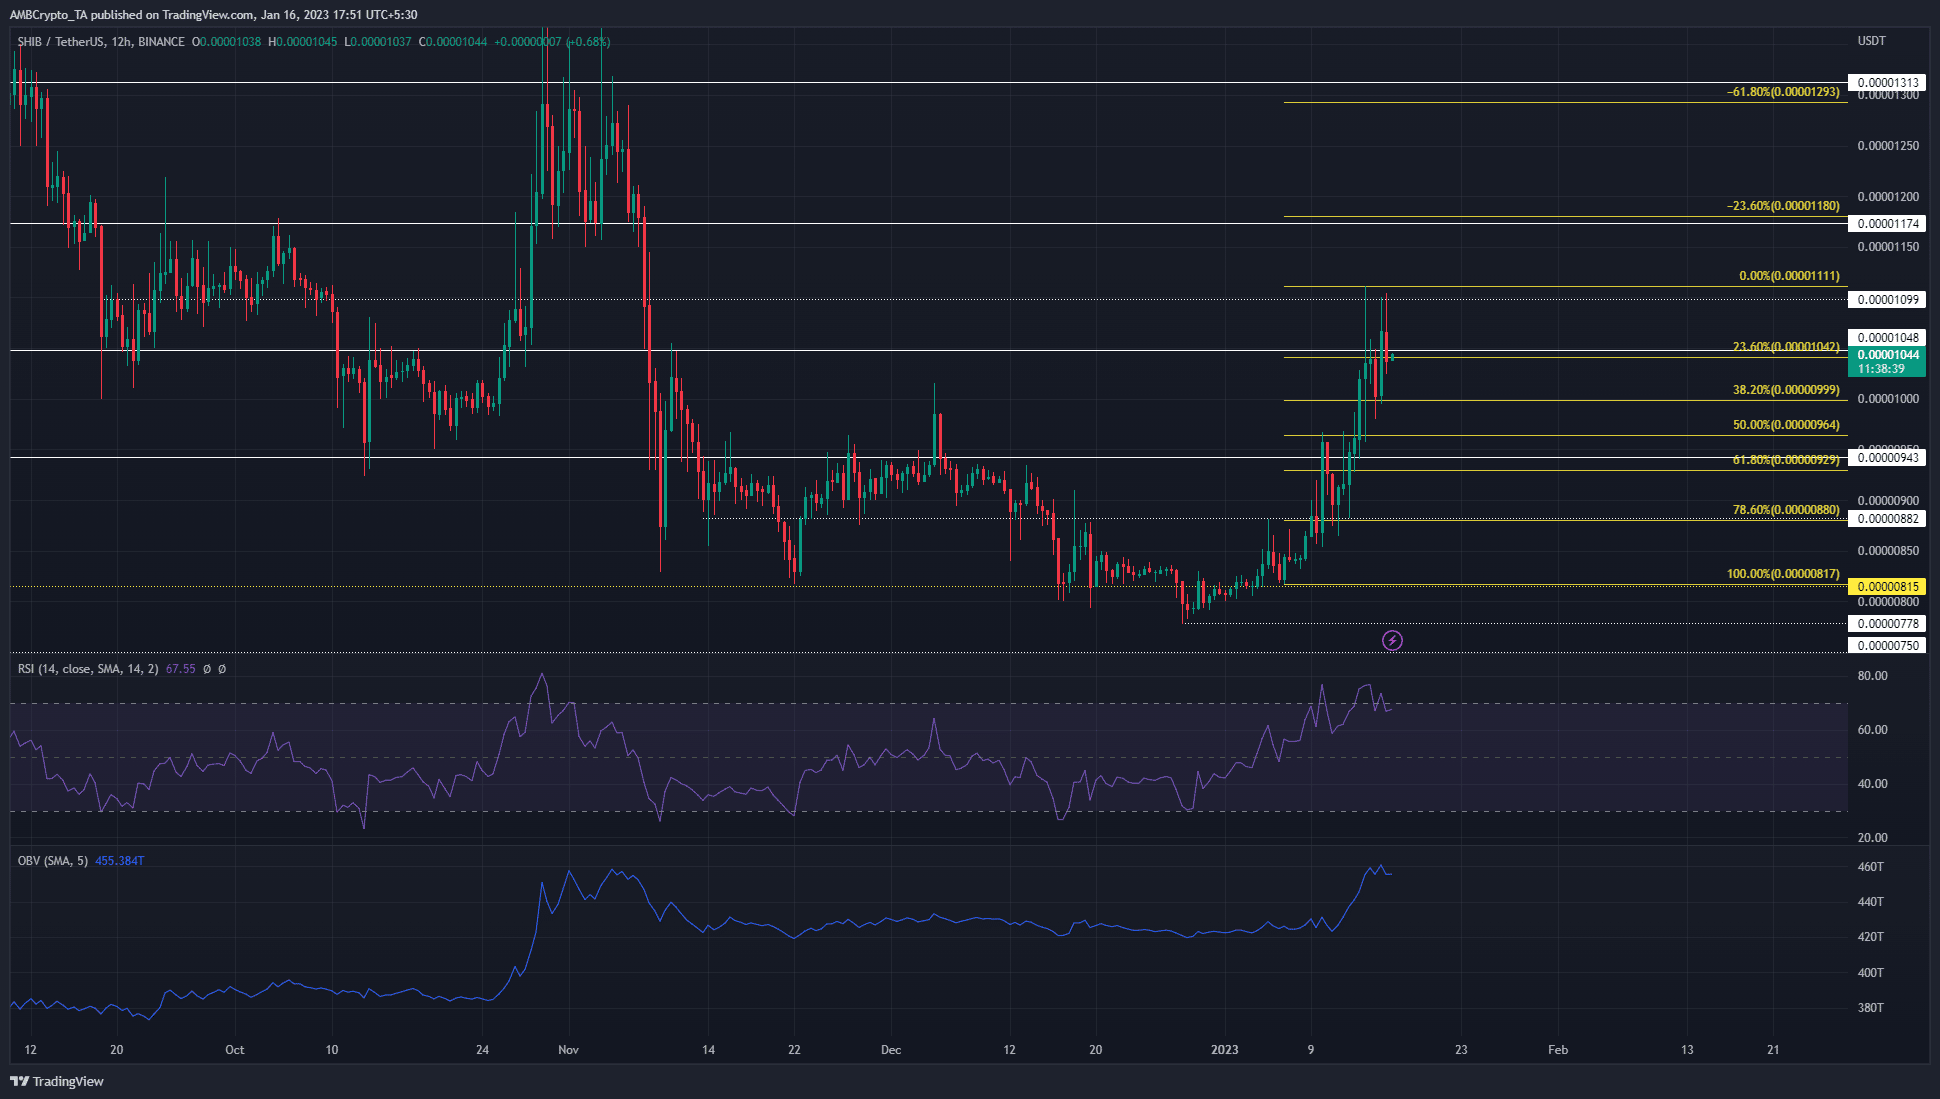Click the 420T label on OBV axis
Image resolution: width=1940 pixels, height=1099 pixels.
click(x=1870, y=937)
